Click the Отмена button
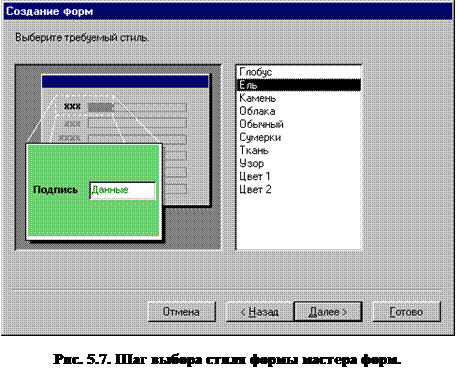Screen dimensions: 457x380 pyautogui.click(x=181, y=312)
